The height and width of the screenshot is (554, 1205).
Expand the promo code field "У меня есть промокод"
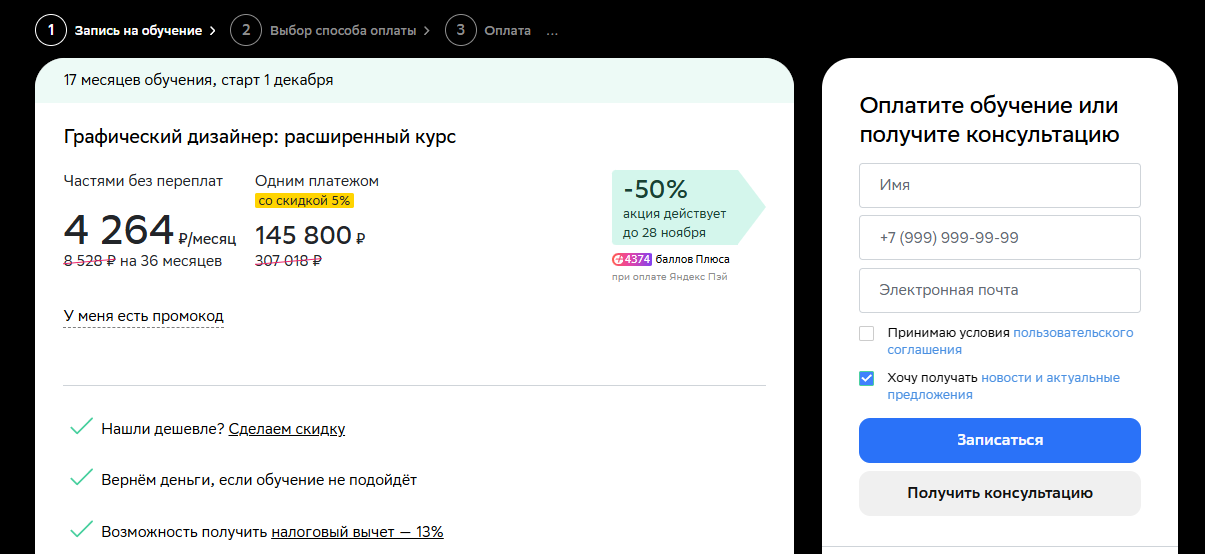point(143,316)
